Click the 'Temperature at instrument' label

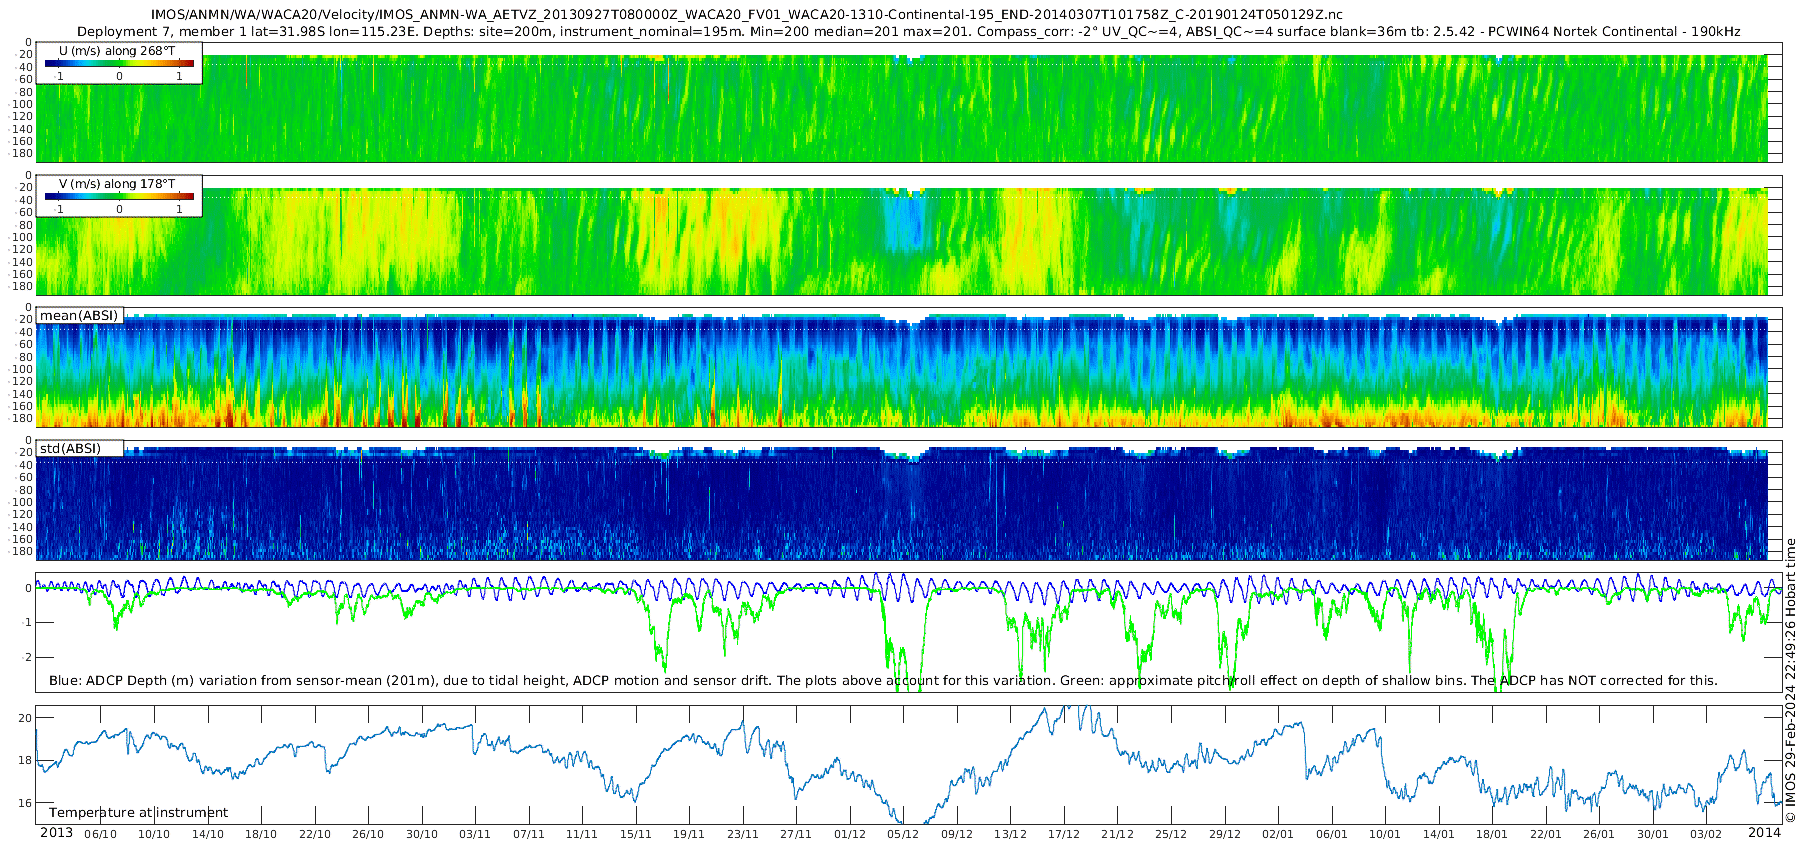[x=138, y=813]
